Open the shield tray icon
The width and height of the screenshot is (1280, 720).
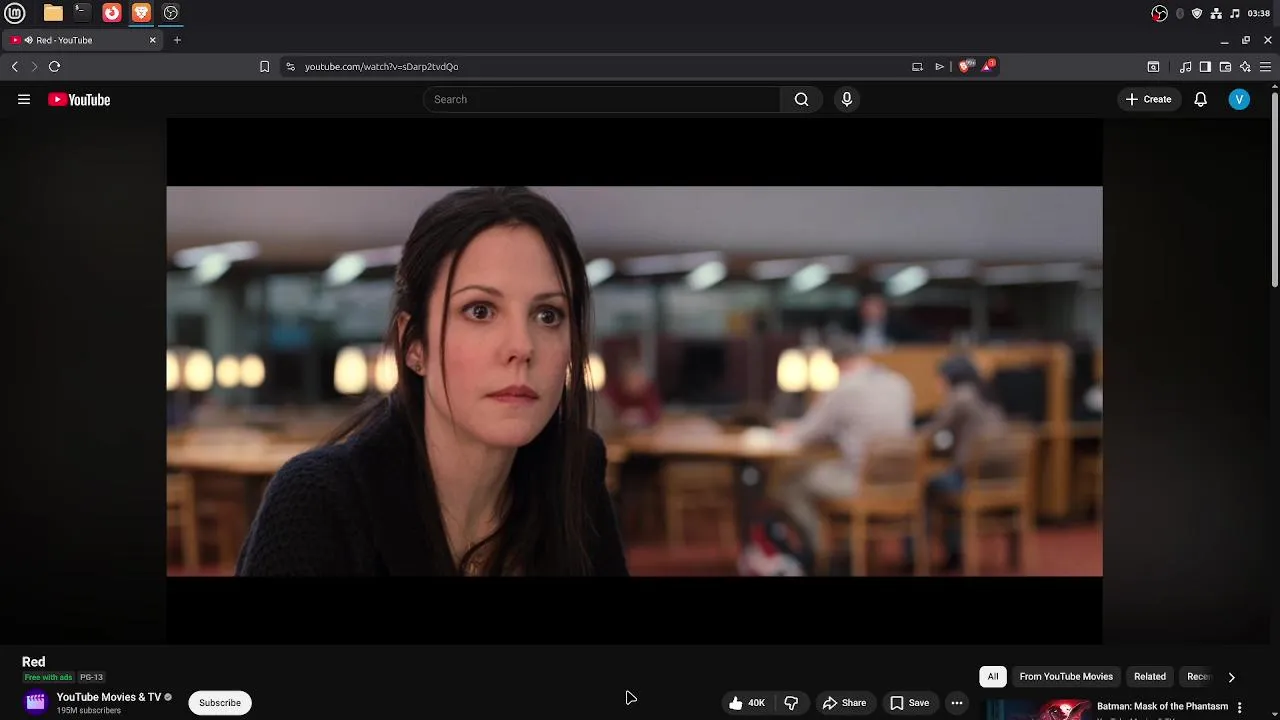1197,13
